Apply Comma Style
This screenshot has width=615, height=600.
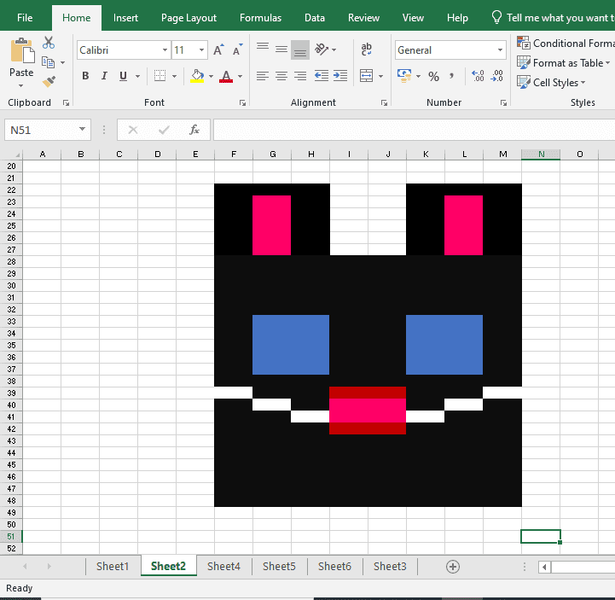[x=451, y=76]
